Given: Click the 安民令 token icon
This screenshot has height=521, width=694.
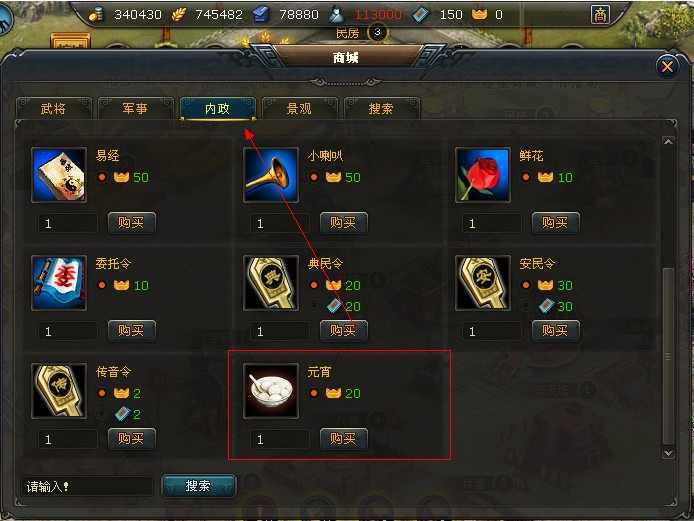Looking at the screenshot, I should click(x=483, y=283).
